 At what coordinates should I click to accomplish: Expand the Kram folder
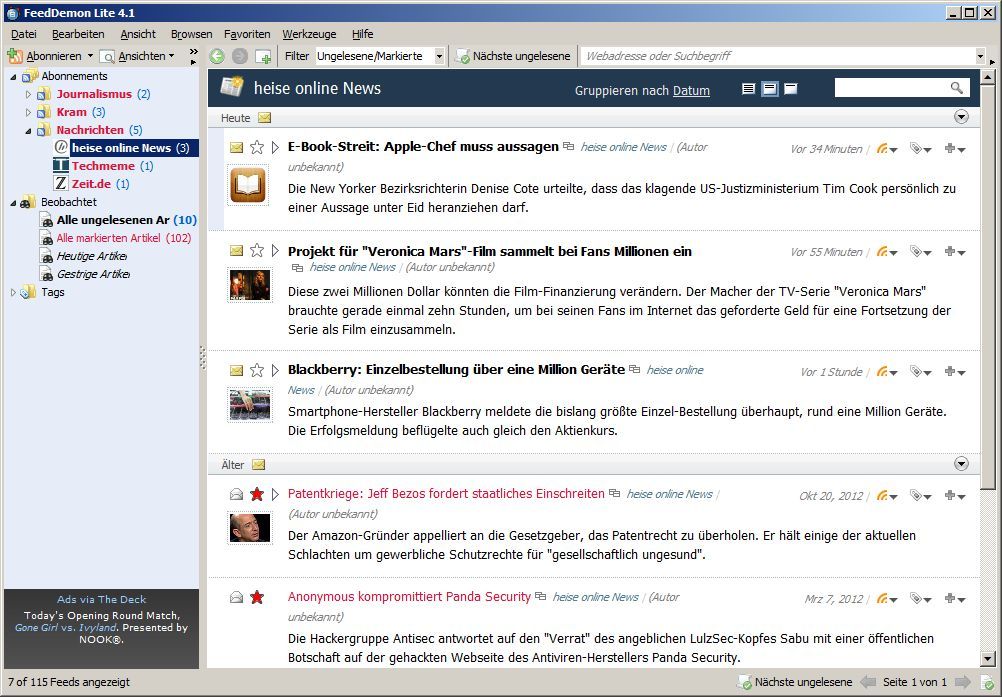(x=28, y=112)
